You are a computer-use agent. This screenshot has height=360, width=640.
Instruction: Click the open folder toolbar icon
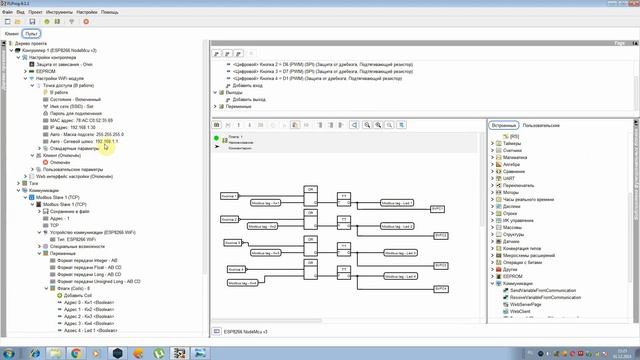coord(18,22)
